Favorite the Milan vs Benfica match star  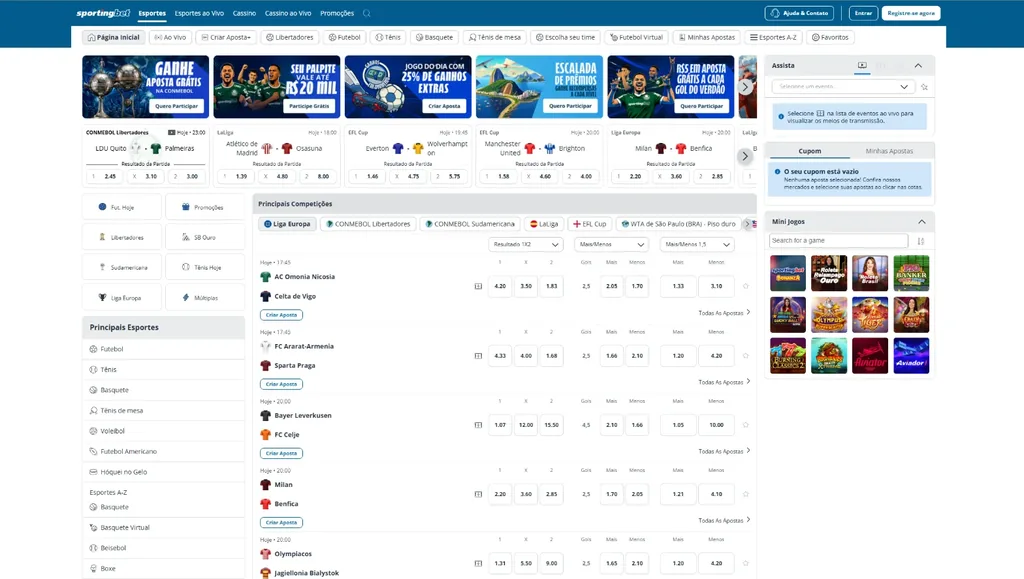(746, 494)
